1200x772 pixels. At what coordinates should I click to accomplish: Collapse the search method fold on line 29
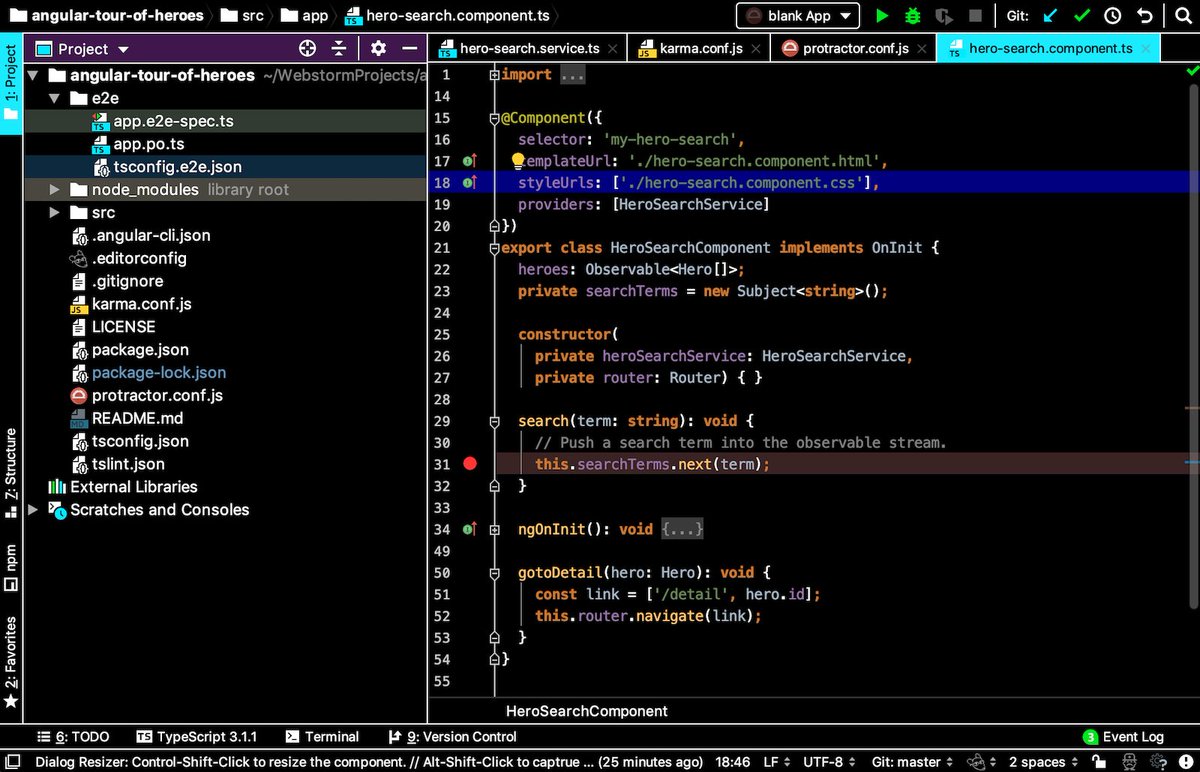point(494,421)
